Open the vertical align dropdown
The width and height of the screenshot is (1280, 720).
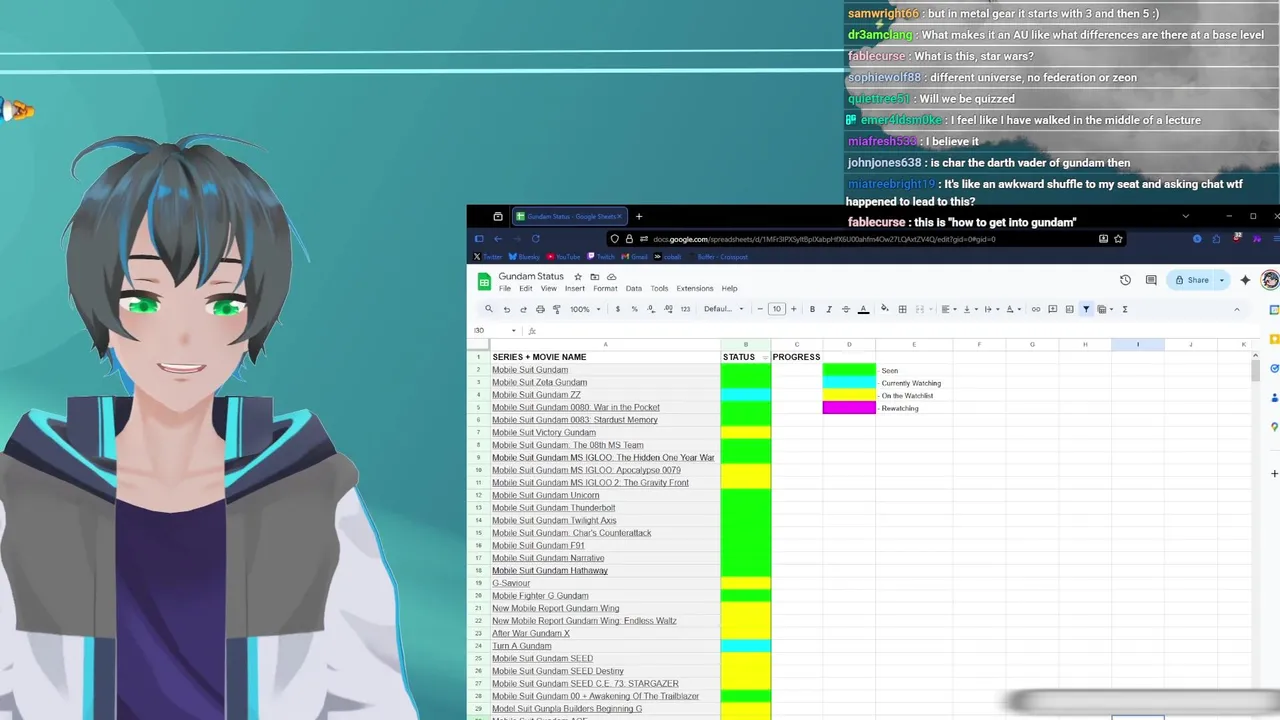click(x=970, y=309)
